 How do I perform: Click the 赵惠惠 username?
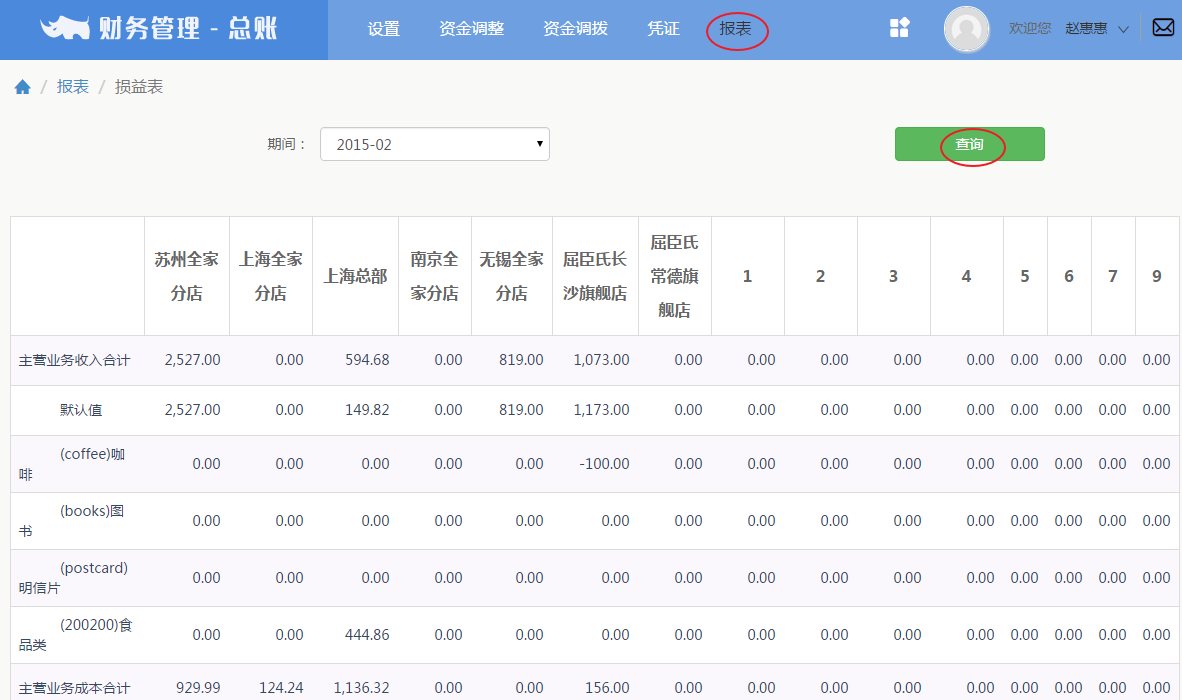point(1086,29)
